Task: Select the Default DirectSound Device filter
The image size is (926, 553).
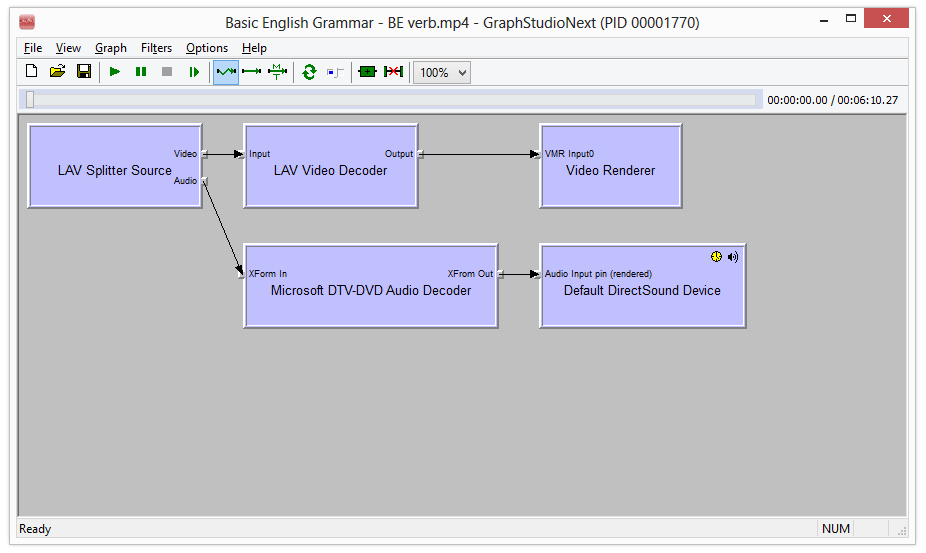Action: 643,286
